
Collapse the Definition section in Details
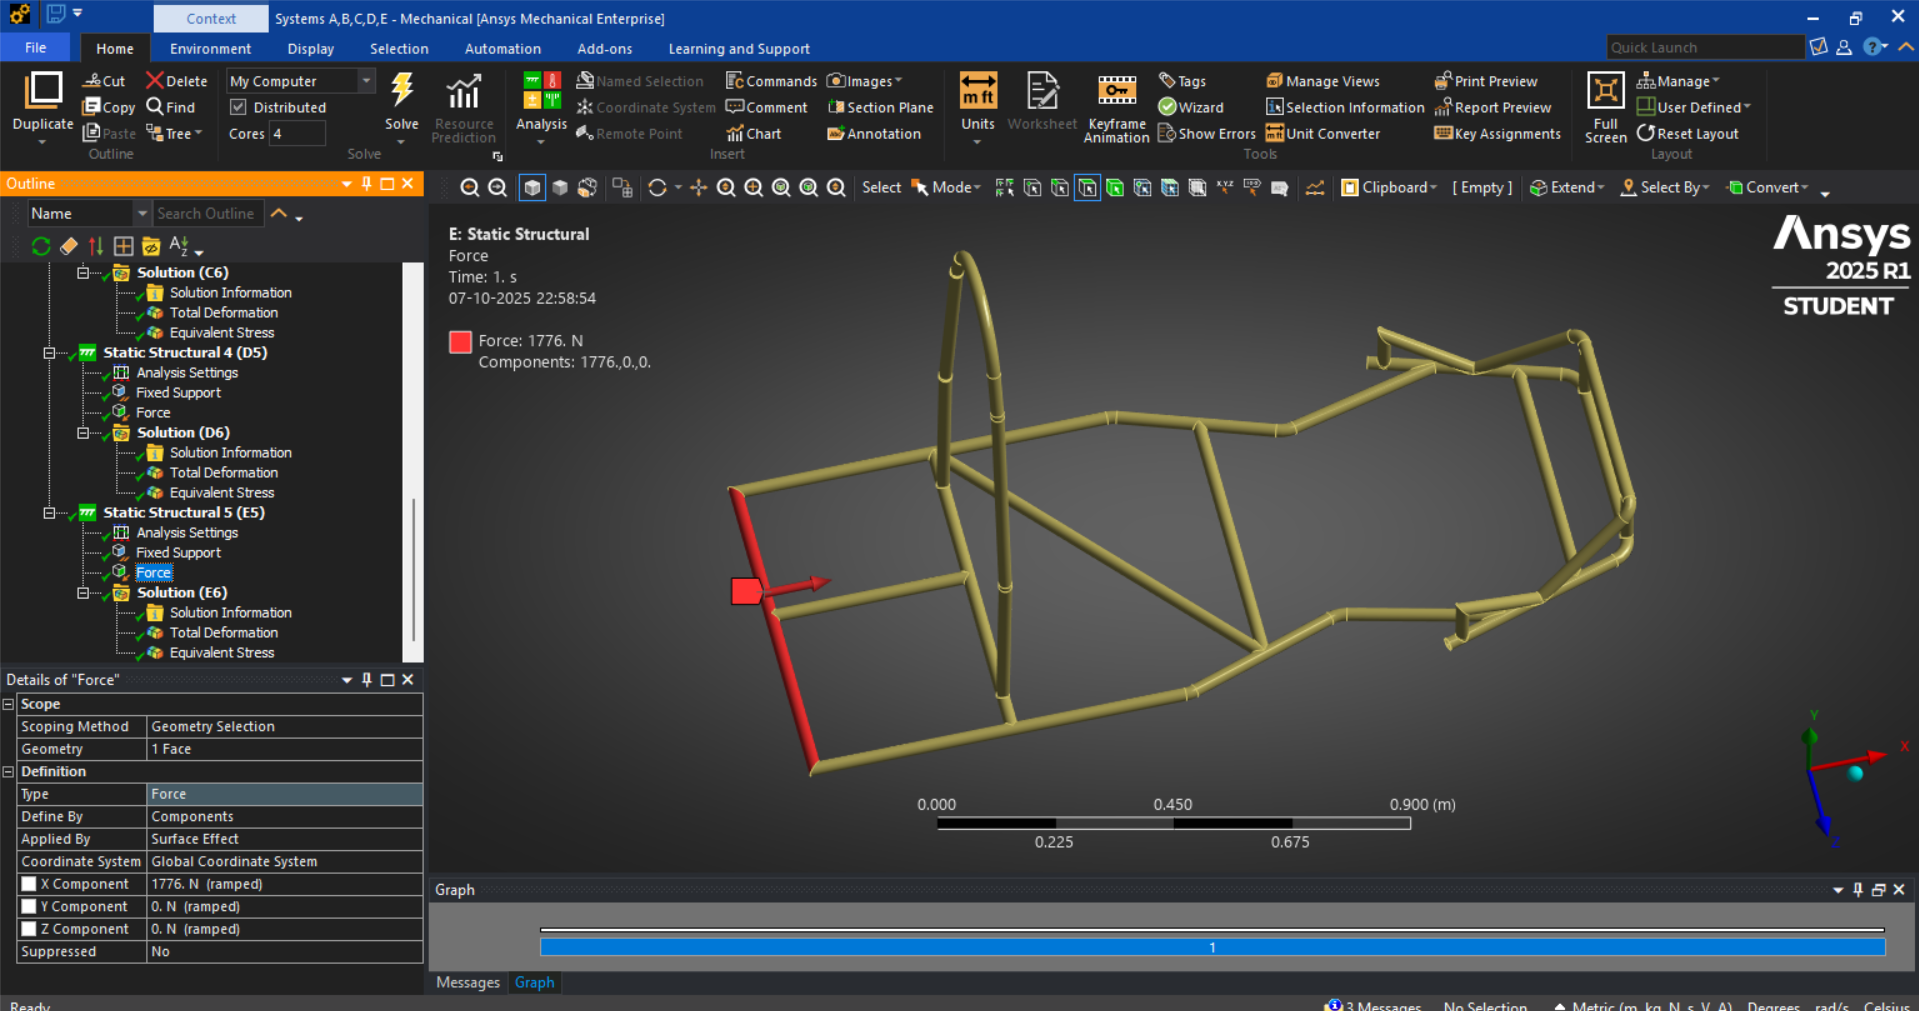tap(8, 772)
